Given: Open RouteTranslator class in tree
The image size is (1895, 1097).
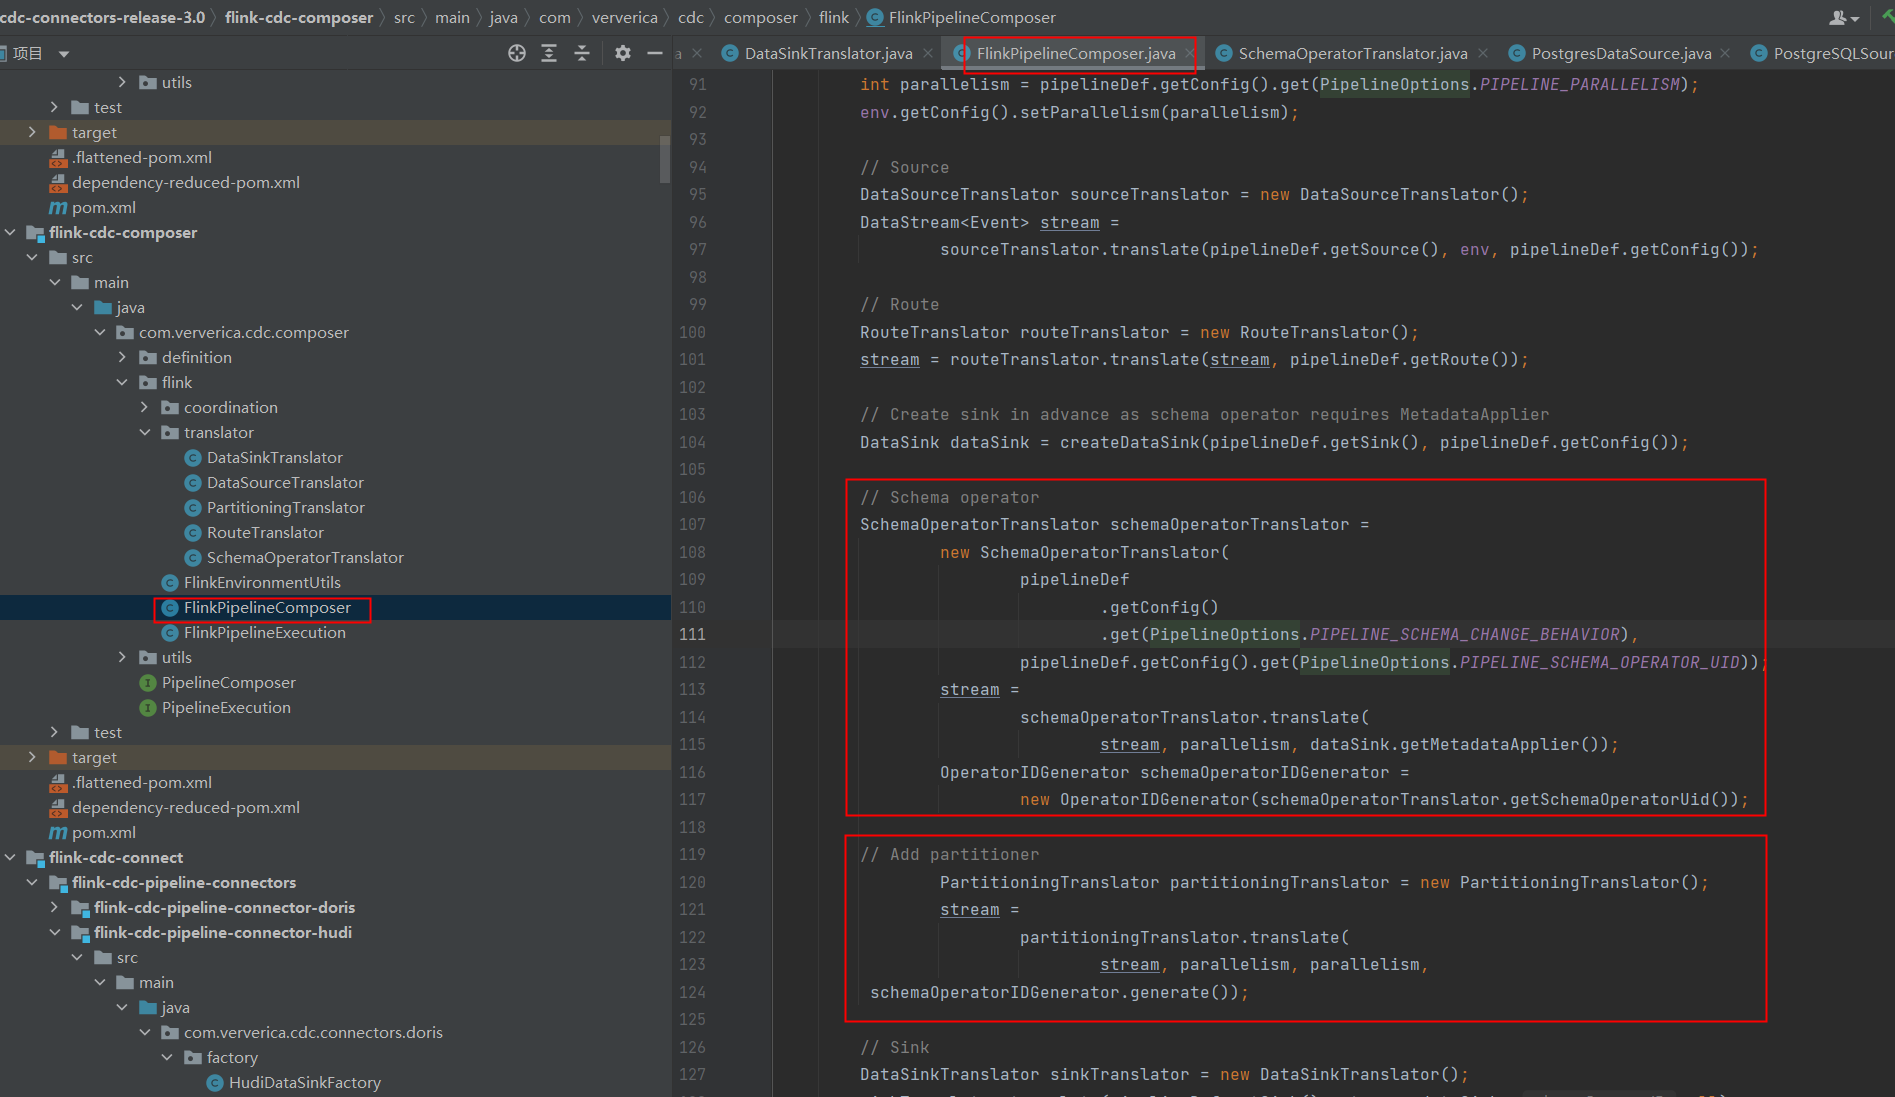Looking at the screenshot, I should click(x=265, y=532).
